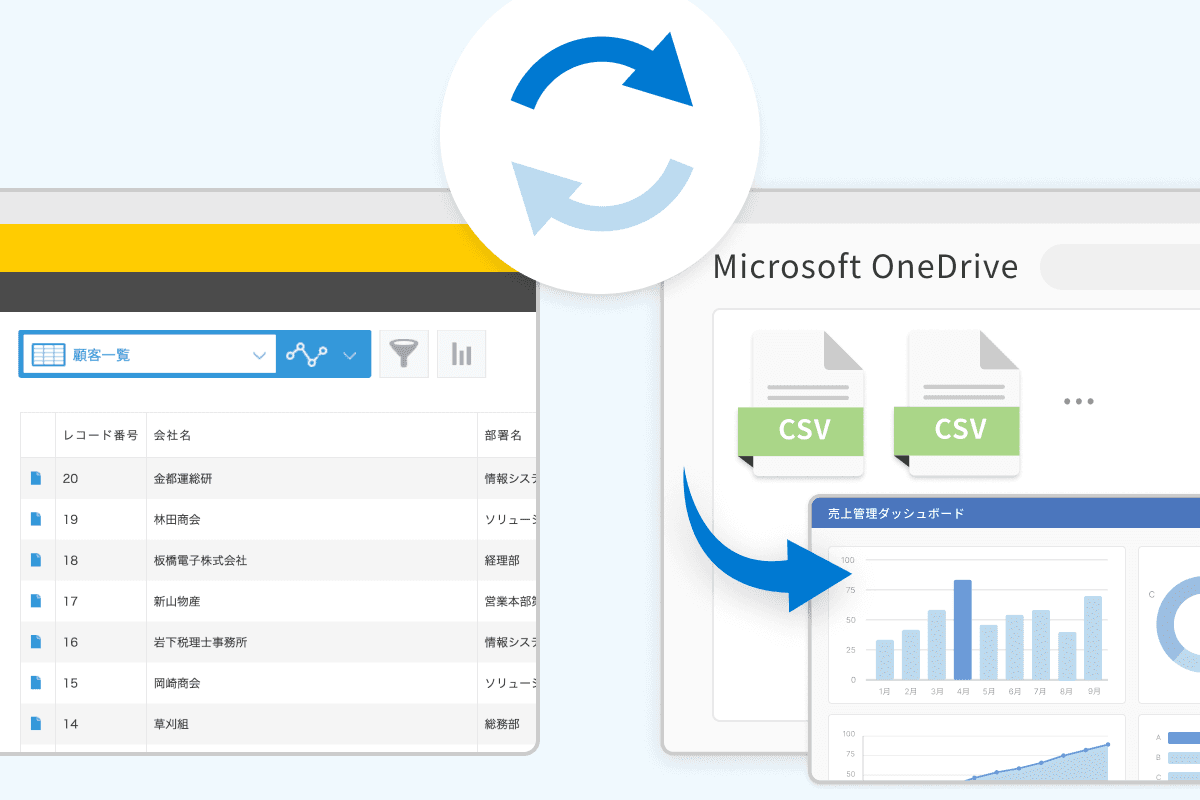Click the Microsoft OneDrive label

tap(866, 266)
